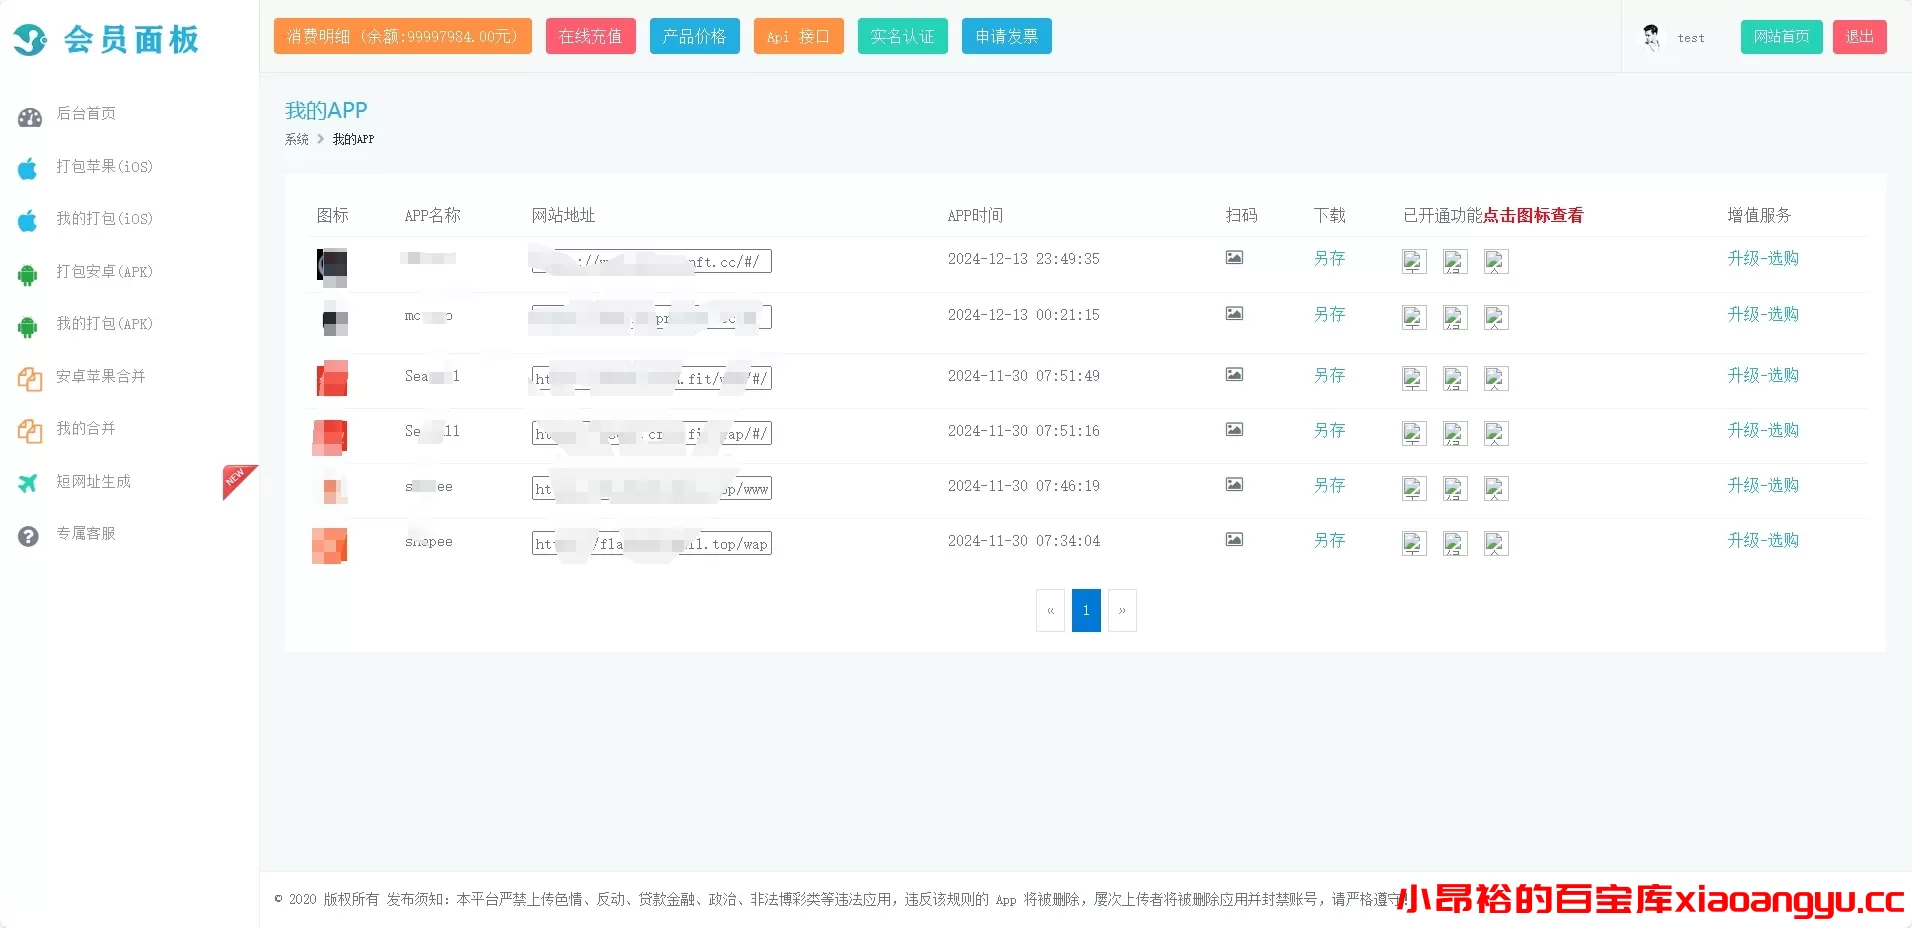Click third feature icon in second row
Screen dimensions: 1912x928
pos(1495,317)
